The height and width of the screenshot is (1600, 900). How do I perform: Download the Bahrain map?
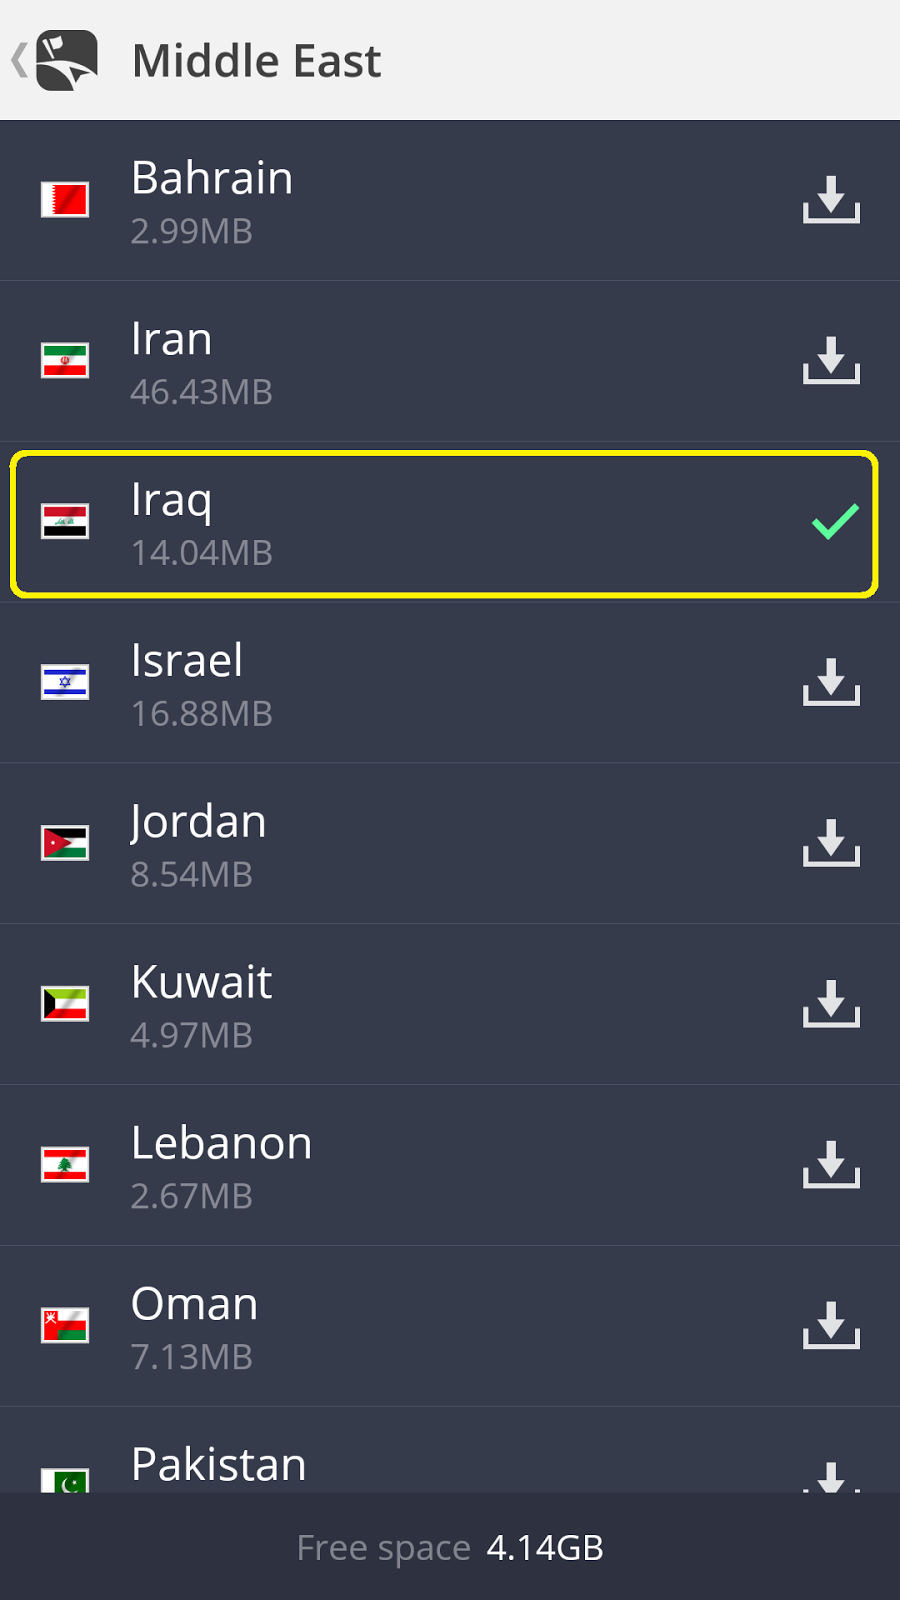point(831,200)
